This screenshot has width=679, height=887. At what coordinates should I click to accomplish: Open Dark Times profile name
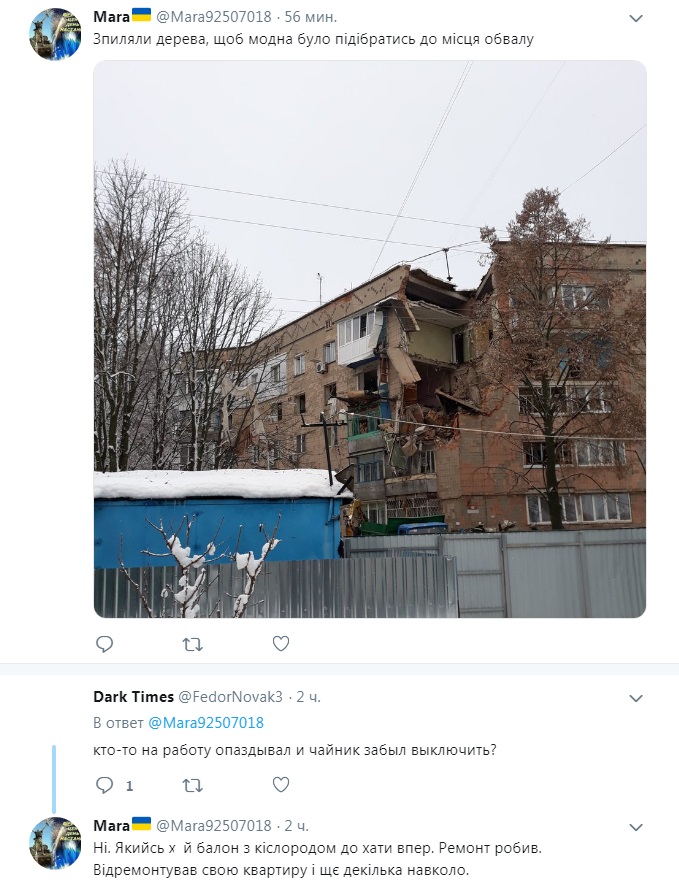(134, 697)
